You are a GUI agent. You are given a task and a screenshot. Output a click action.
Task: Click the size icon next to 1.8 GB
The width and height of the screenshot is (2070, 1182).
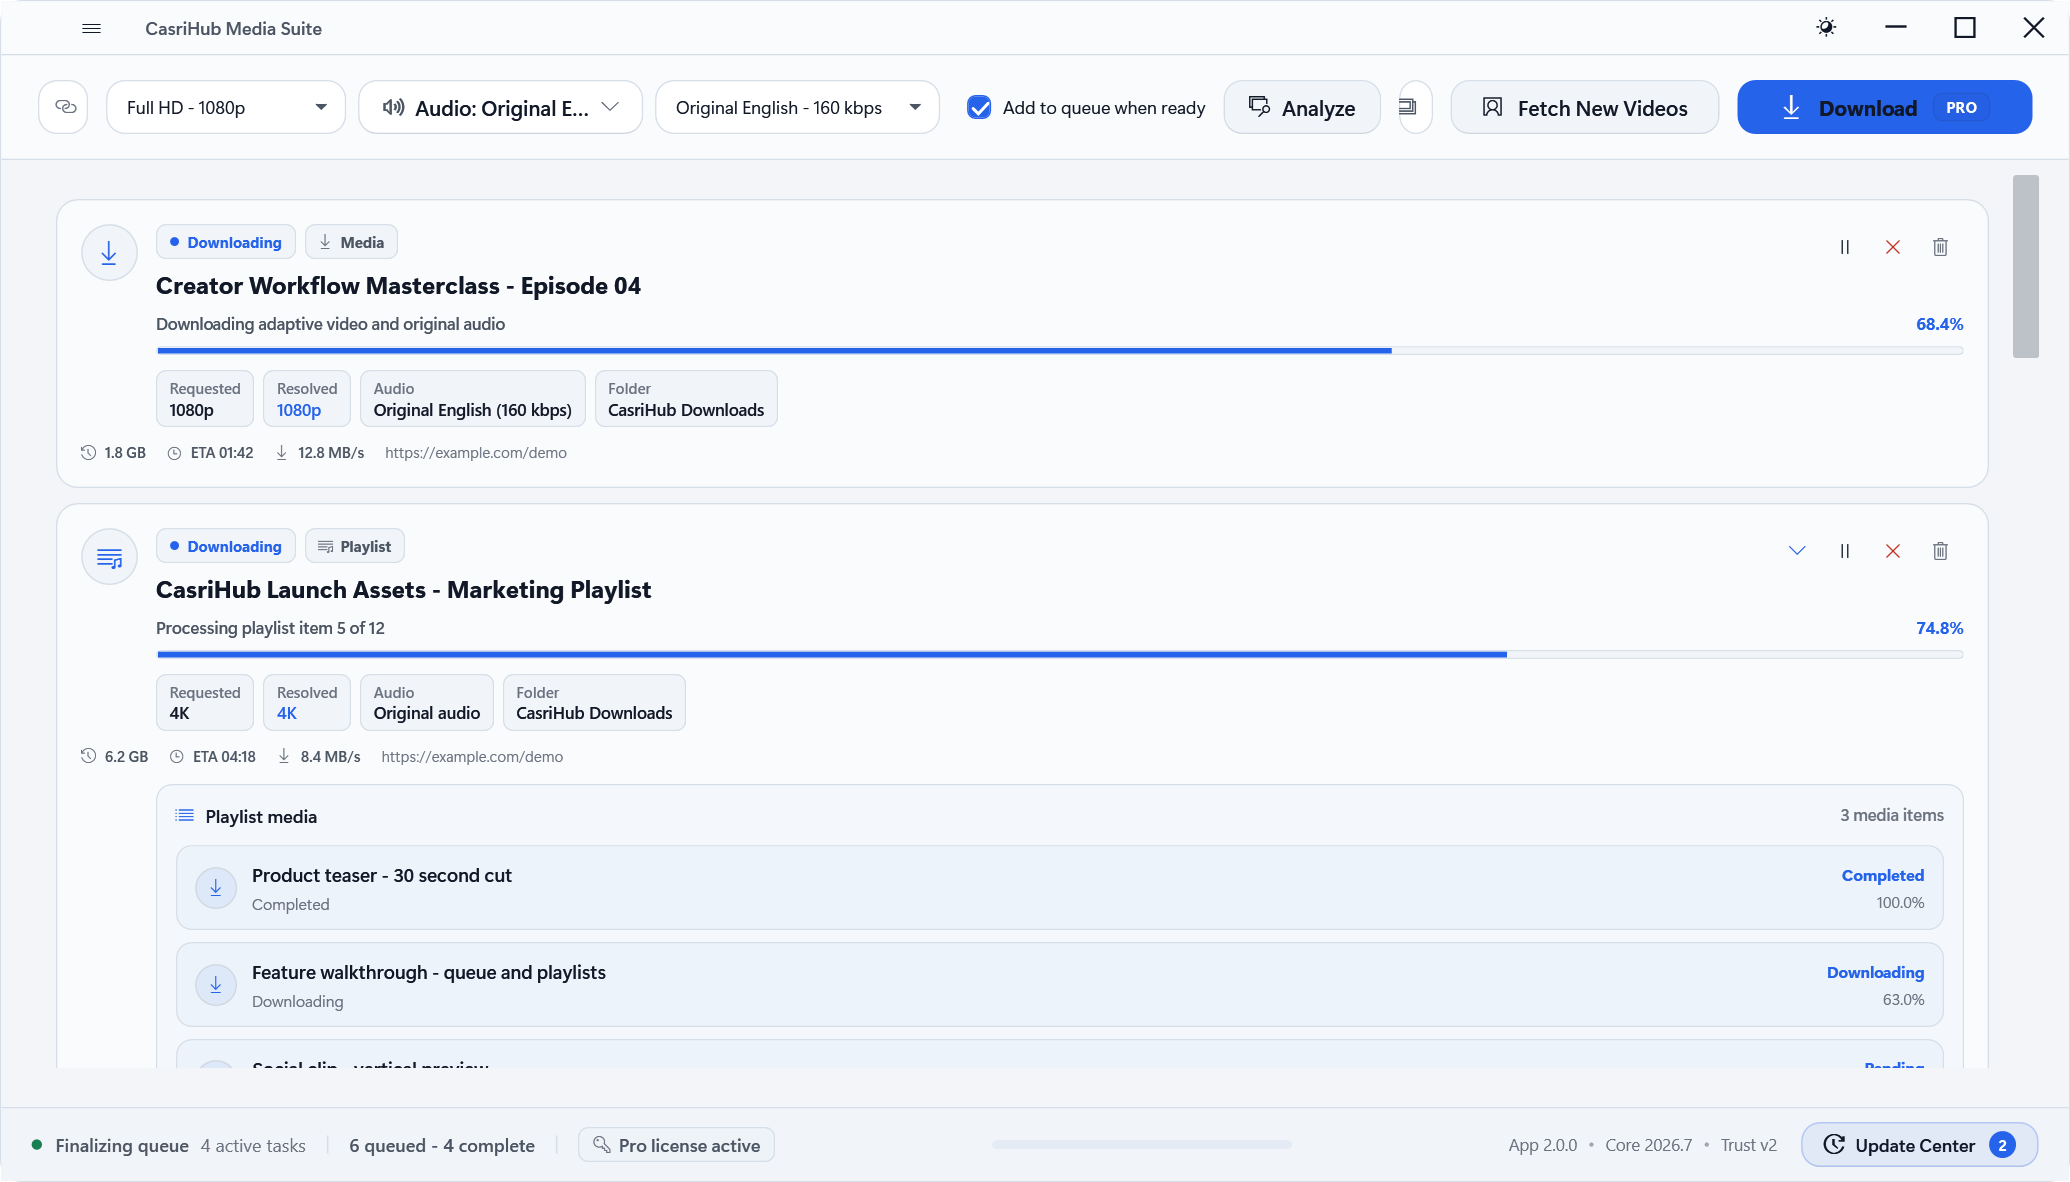[x=89, y=453]
